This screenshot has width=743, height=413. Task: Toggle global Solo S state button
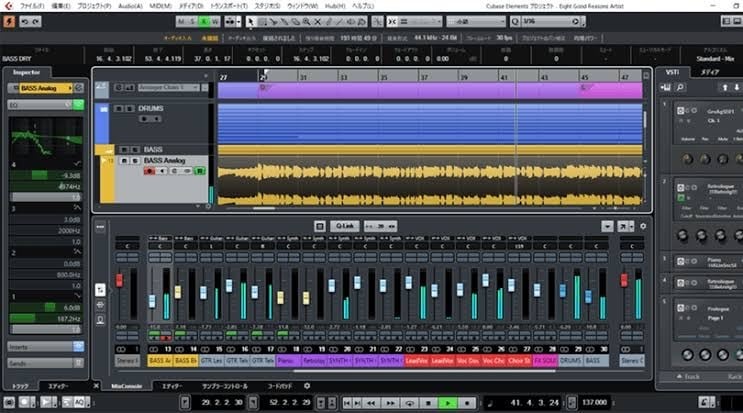[x=192, y=22]
